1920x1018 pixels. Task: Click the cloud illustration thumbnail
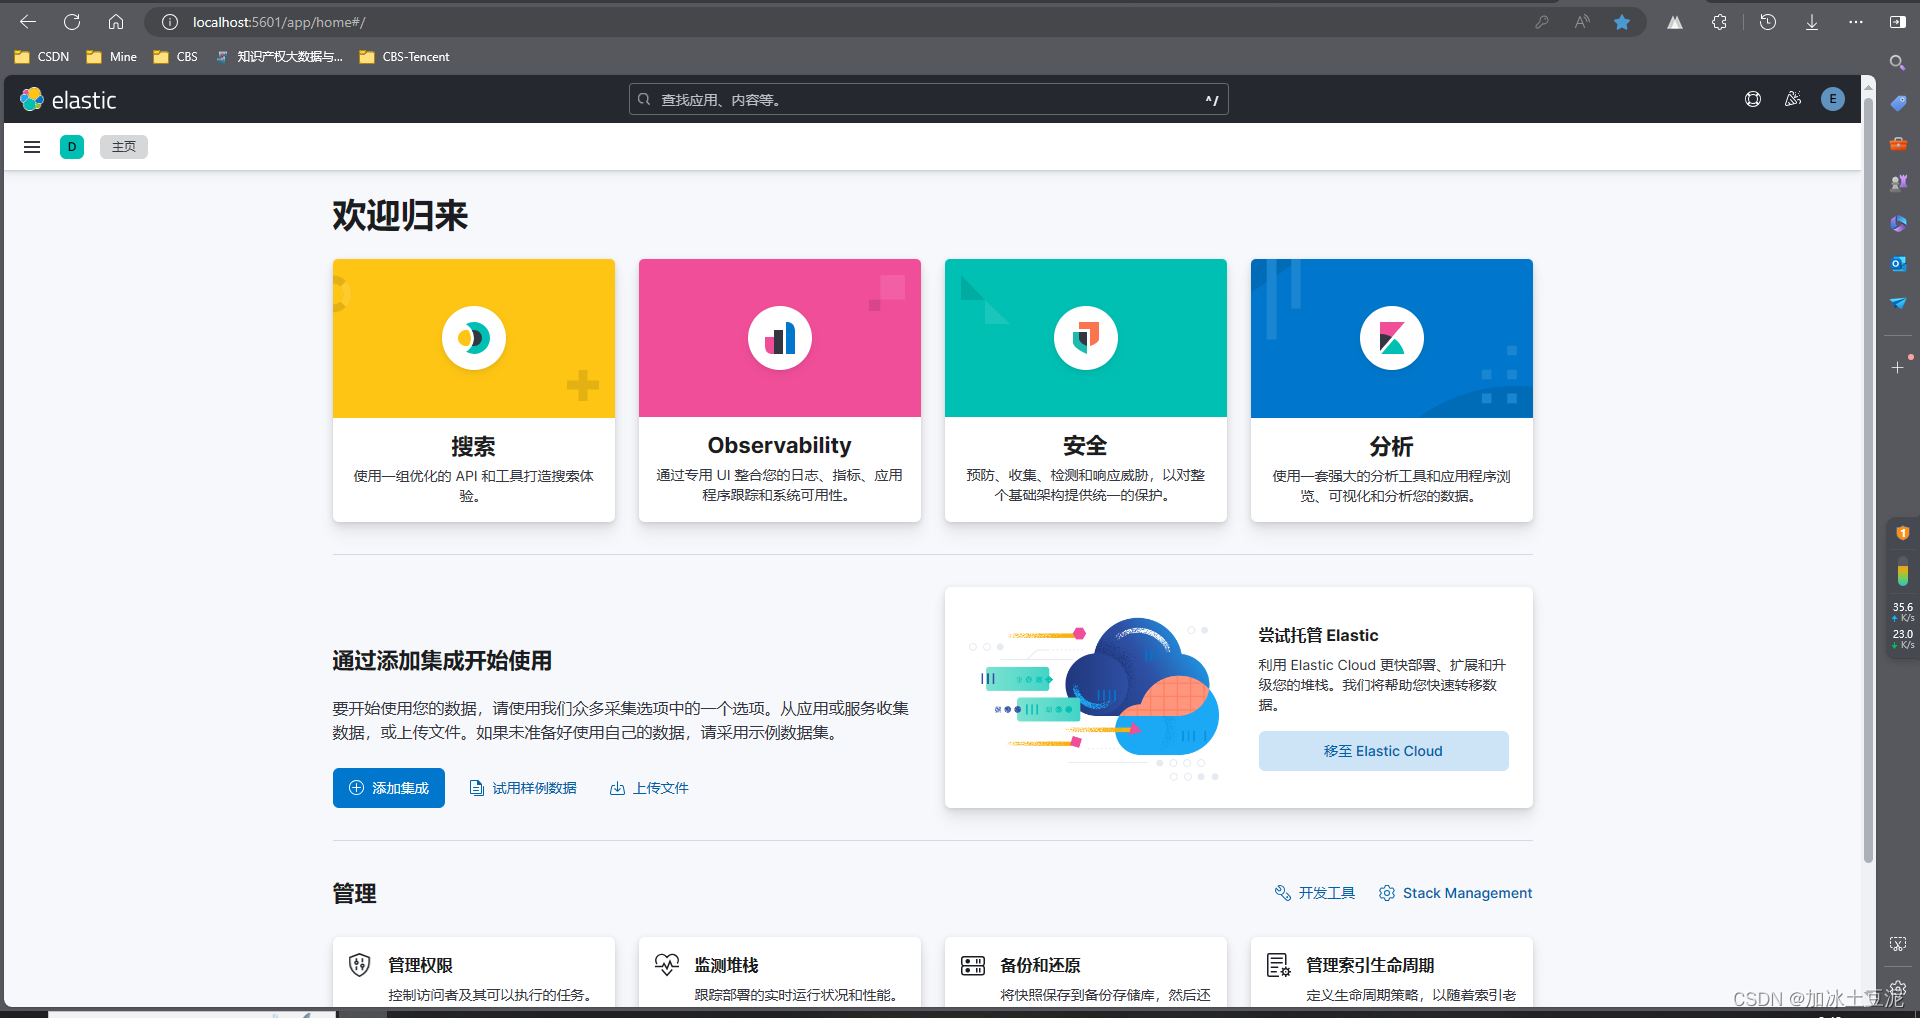pos(1094,698)
